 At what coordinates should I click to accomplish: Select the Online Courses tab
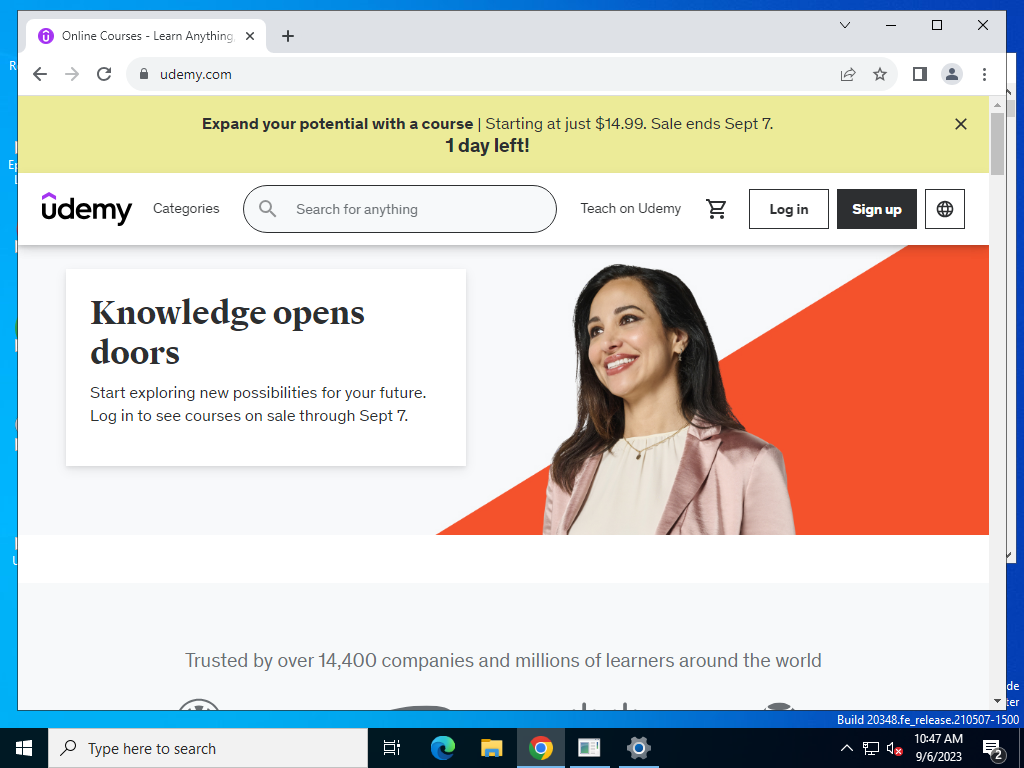pos(146,36)
